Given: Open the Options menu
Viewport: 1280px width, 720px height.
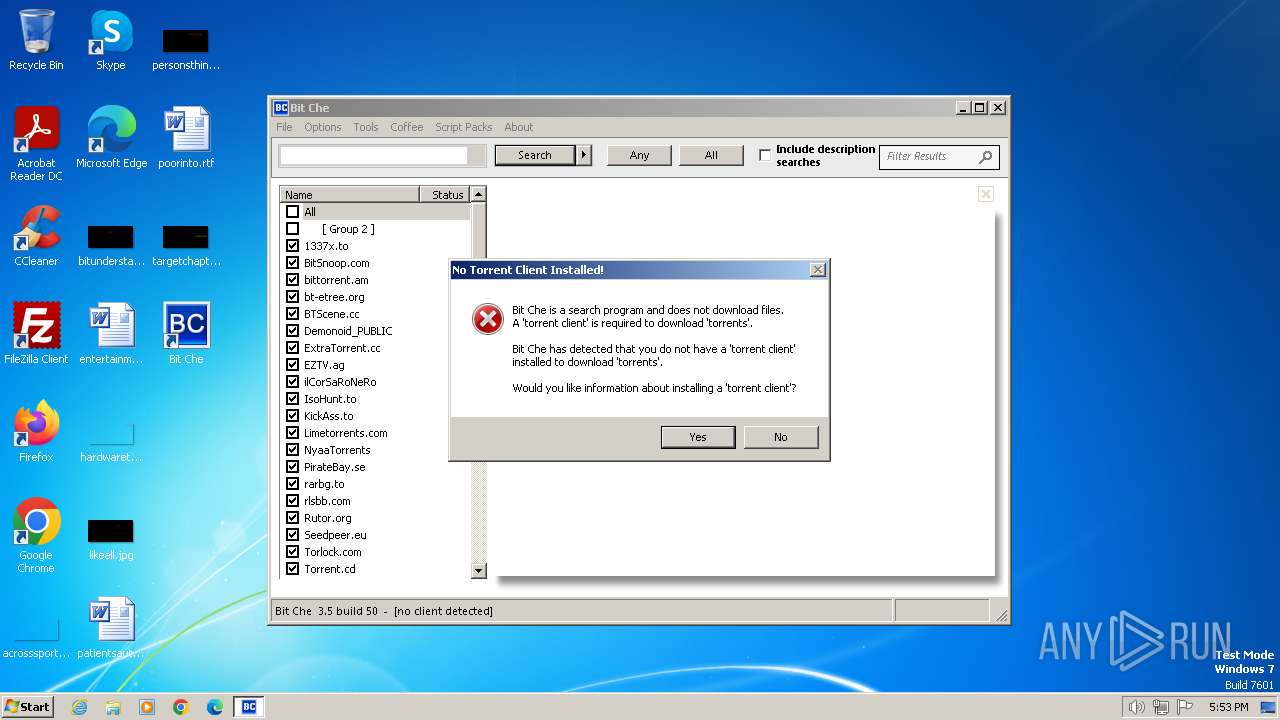Looking at the screenshot, I should point(322,127).
